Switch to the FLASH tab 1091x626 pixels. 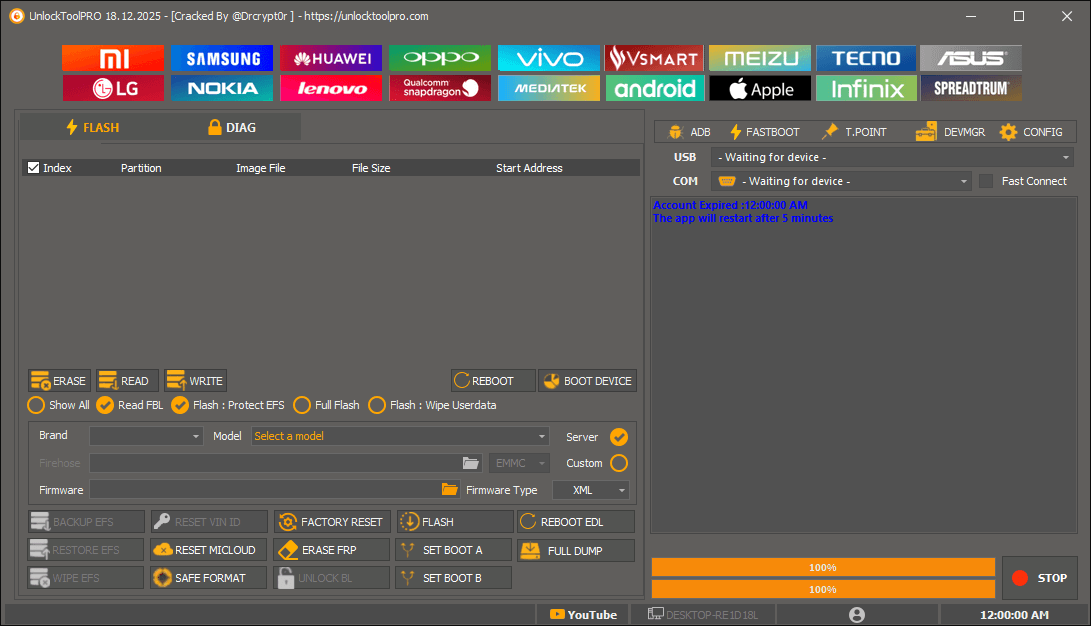click(x=93, y=127)
